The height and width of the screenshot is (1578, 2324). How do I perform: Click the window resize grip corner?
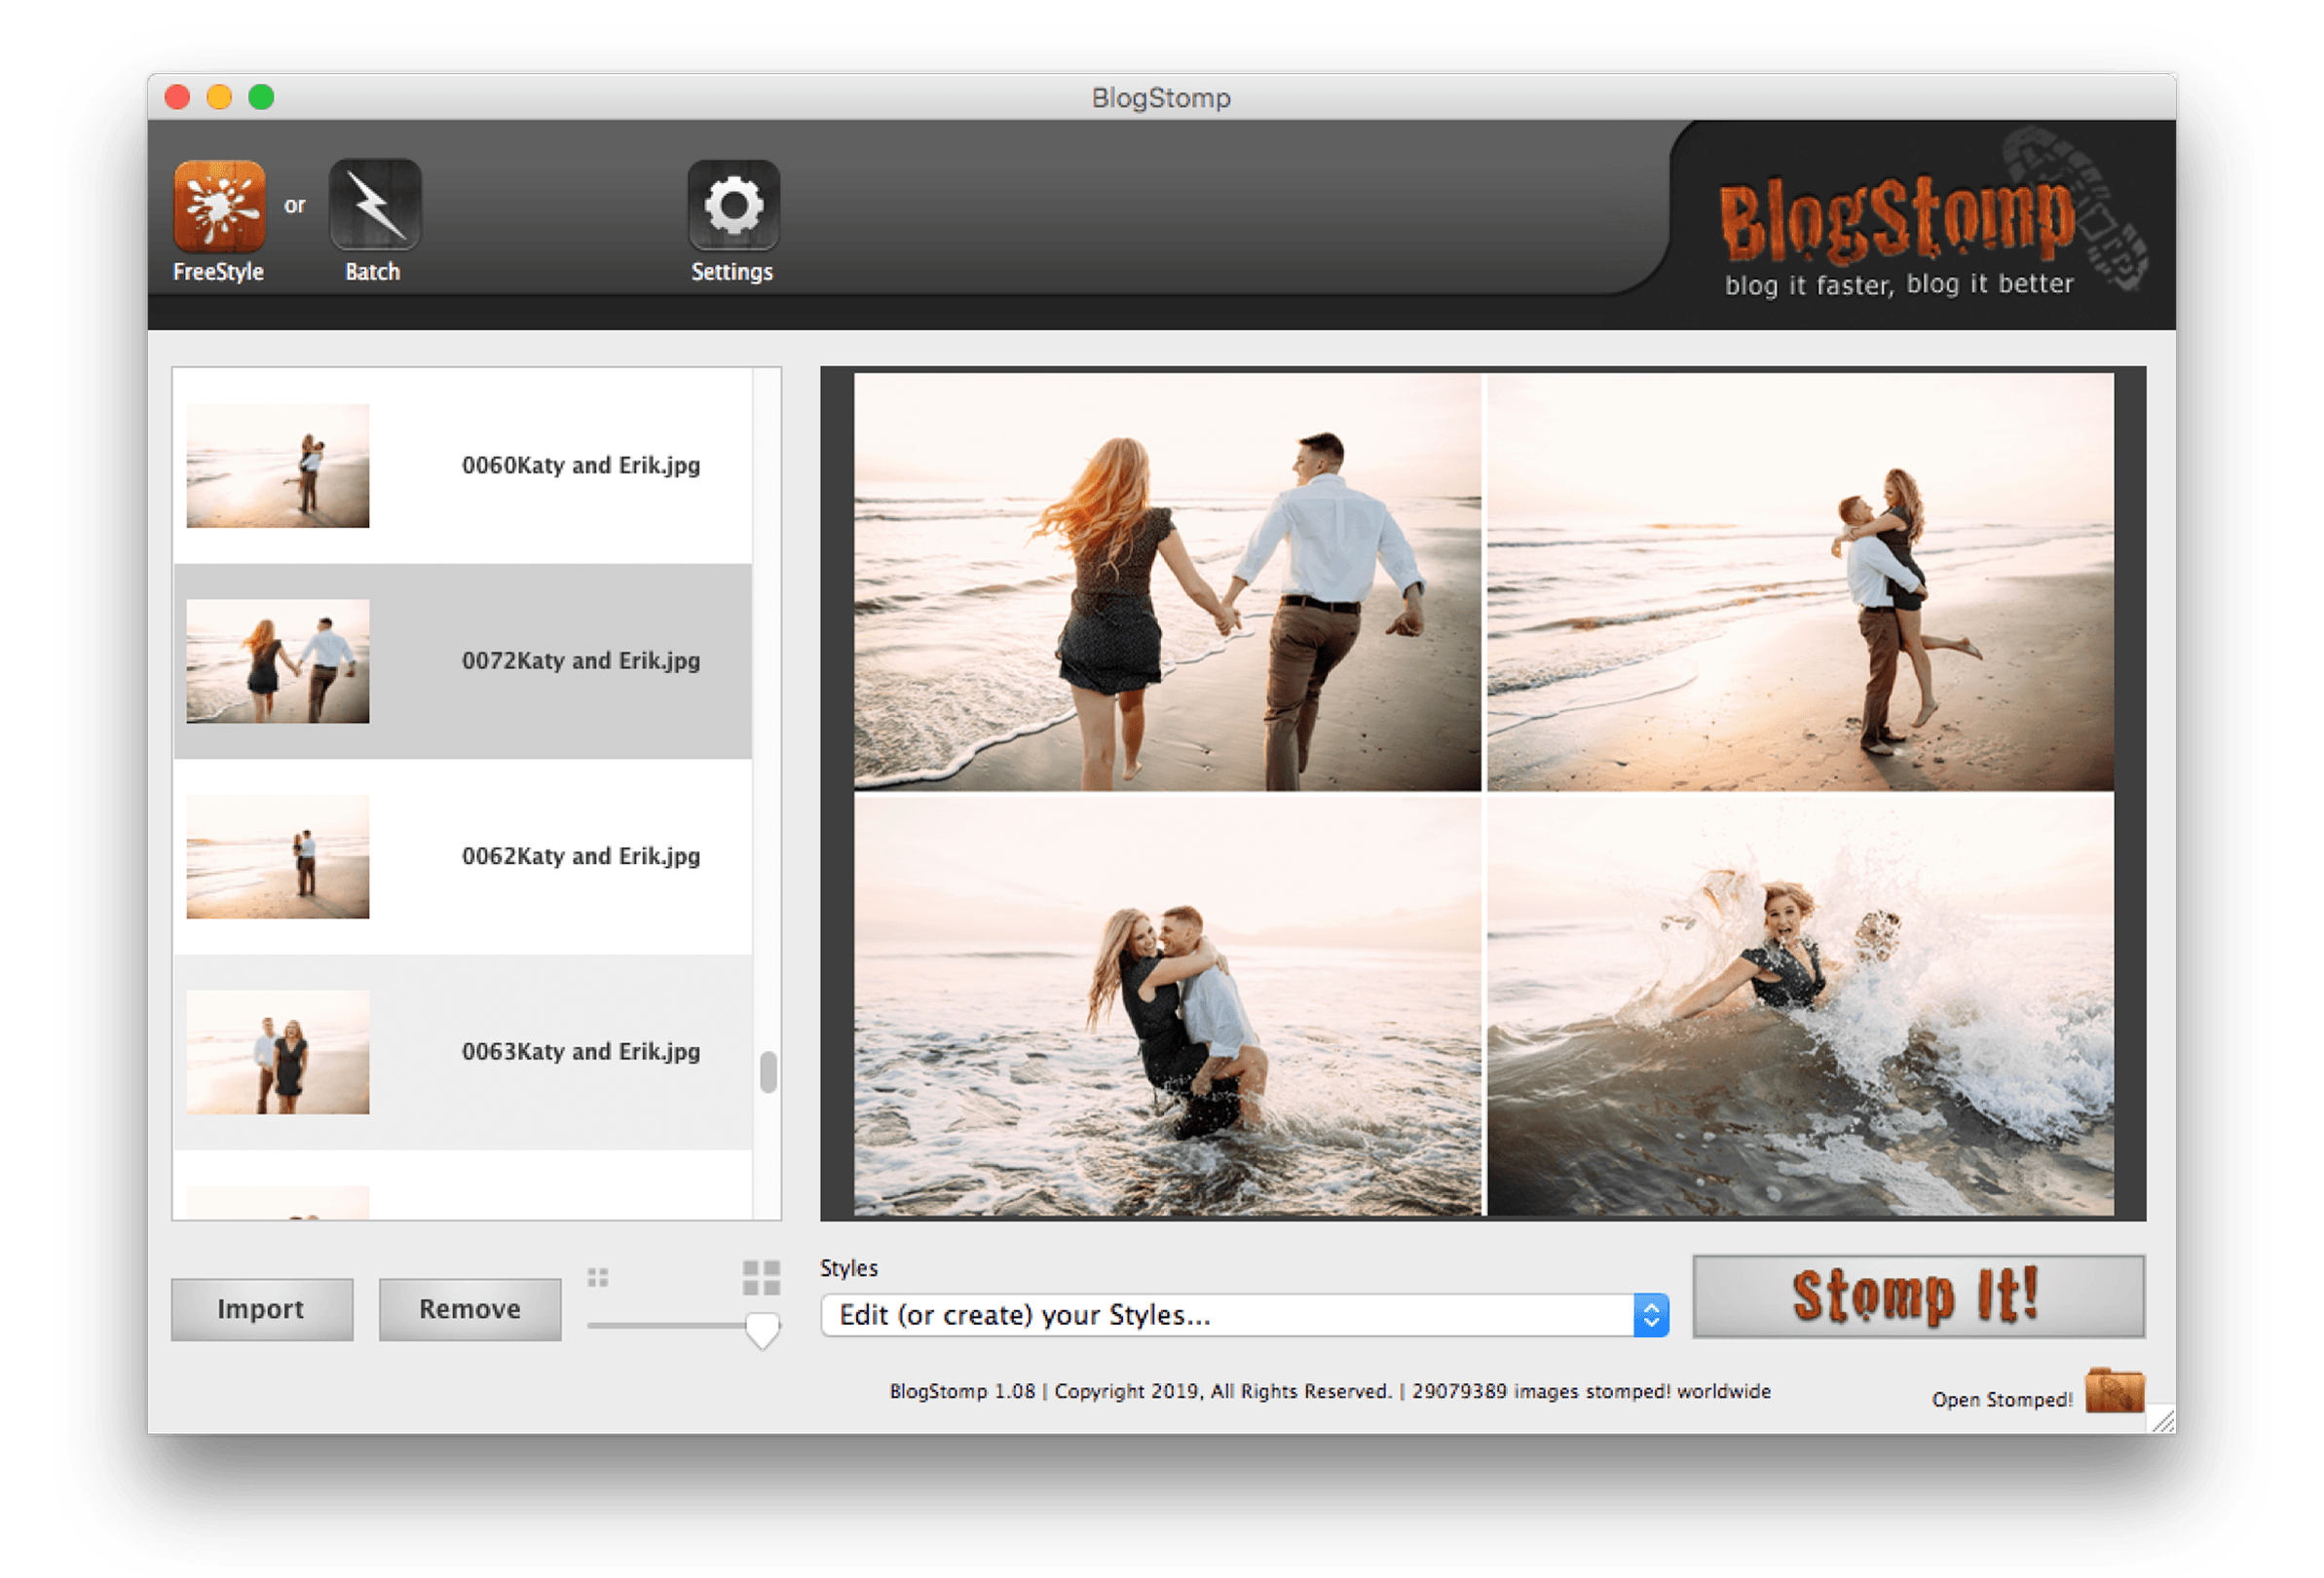(x=2163, y=1421)
